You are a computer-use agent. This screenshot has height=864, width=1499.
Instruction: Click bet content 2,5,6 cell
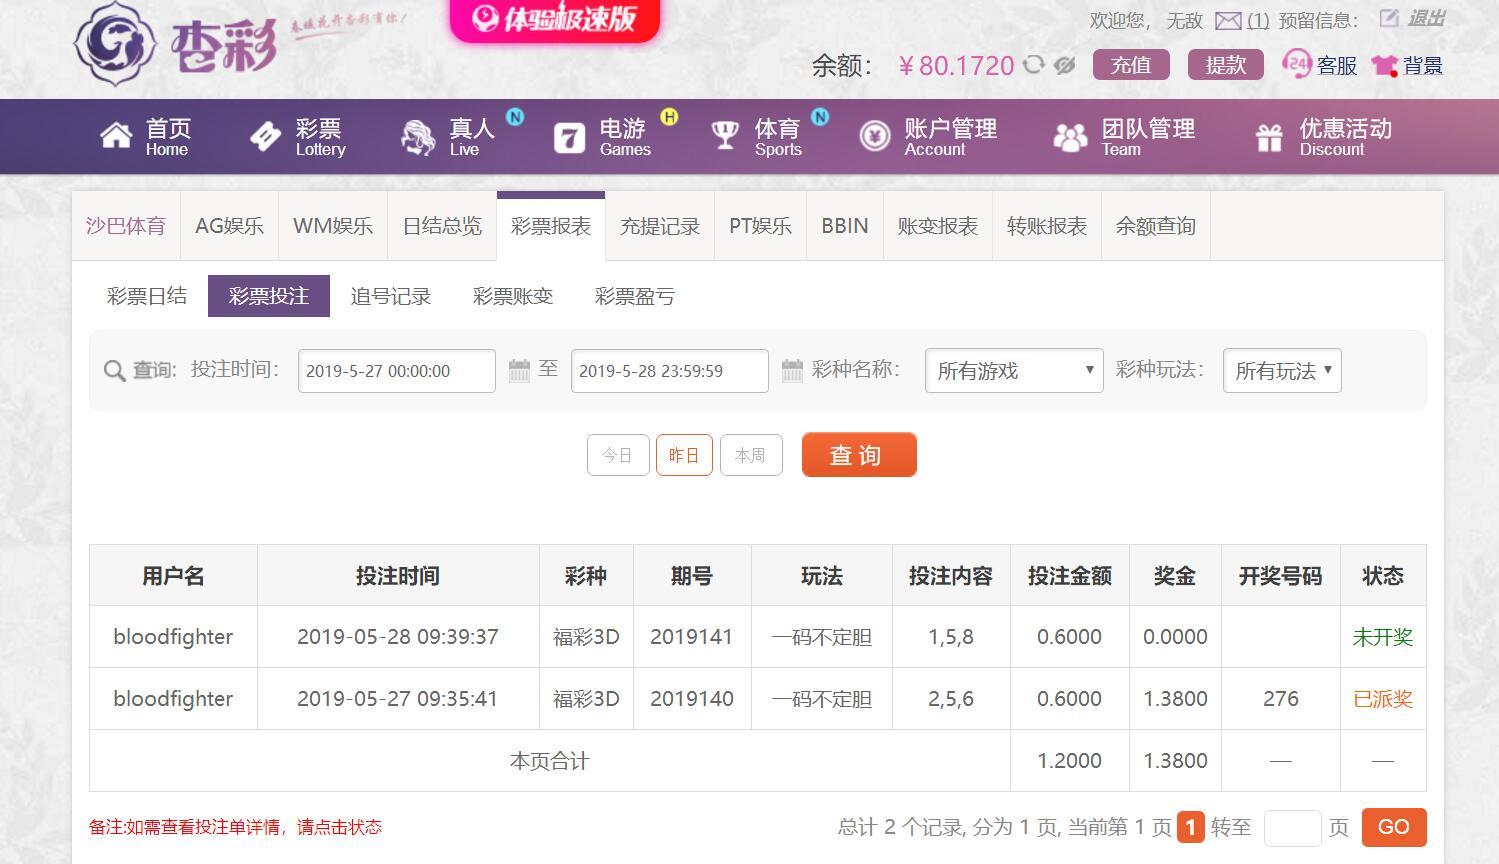pos(951,699)
